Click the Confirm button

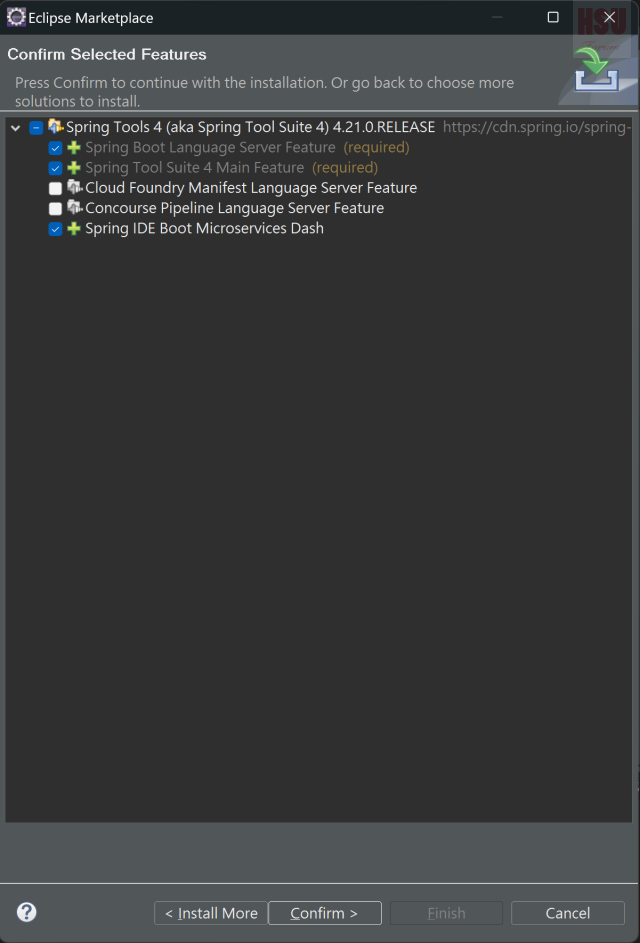(325, 913)
